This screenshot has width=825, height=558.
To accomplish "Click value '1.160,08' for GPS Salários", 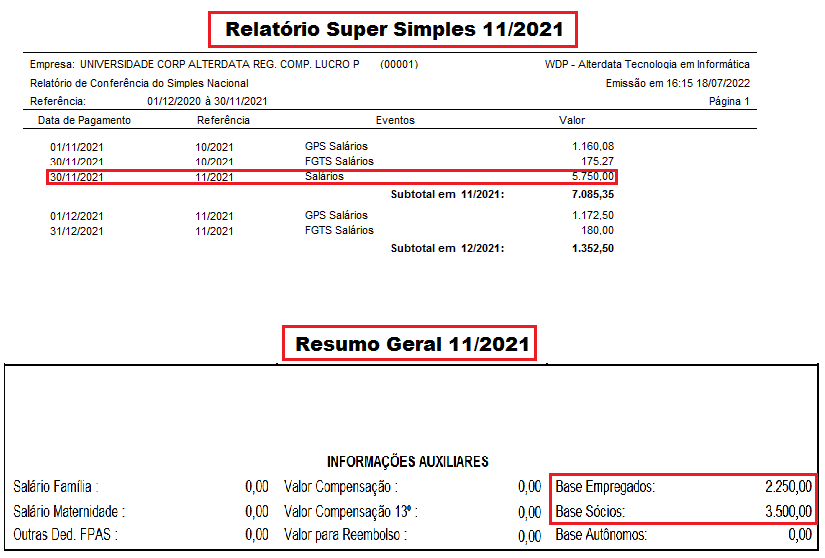I will [x=593, y=146].
